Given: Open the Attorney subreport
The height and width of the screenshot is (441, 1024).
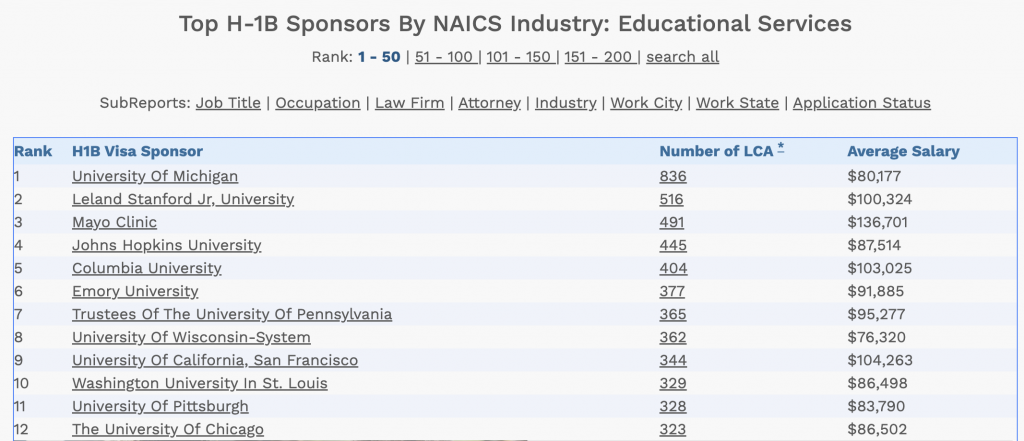Looking at the screenshot, I should tap(489, 103).
